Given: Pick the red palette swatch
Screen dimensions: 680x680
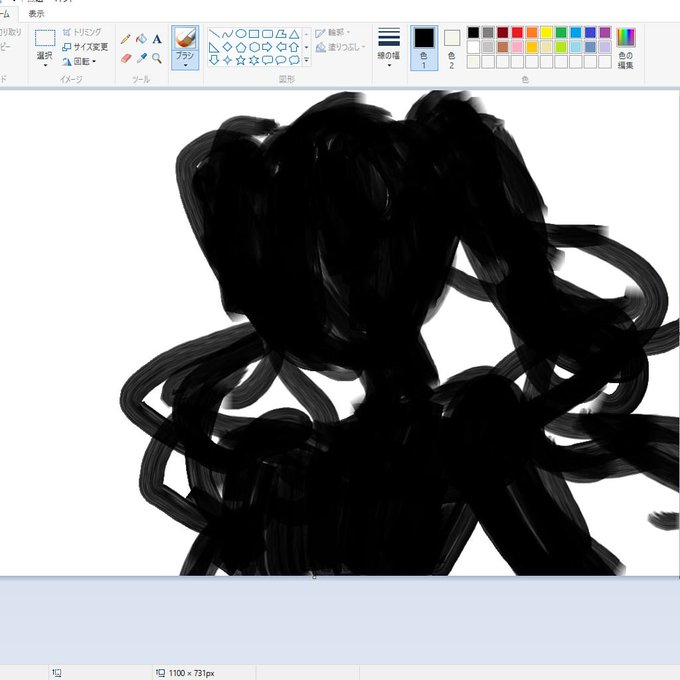Looking at the screenshot, I should tap(517, 33).
